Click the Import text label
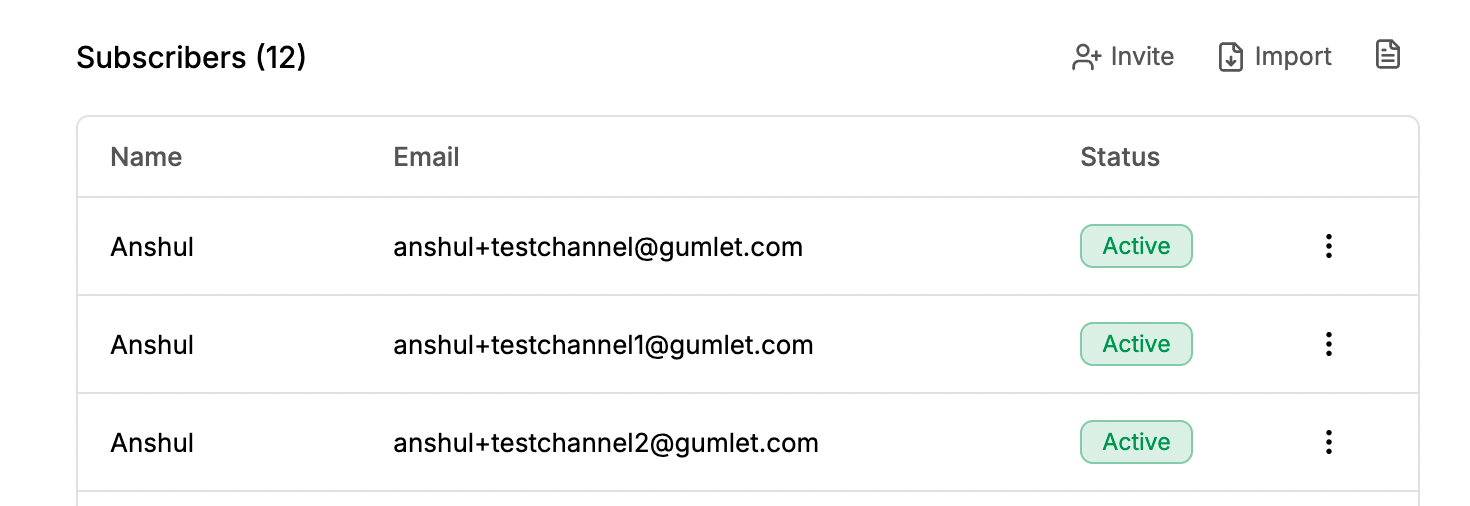Image resolution: width=1470 pixels, height=506 pixels. tap(1293, 57)
